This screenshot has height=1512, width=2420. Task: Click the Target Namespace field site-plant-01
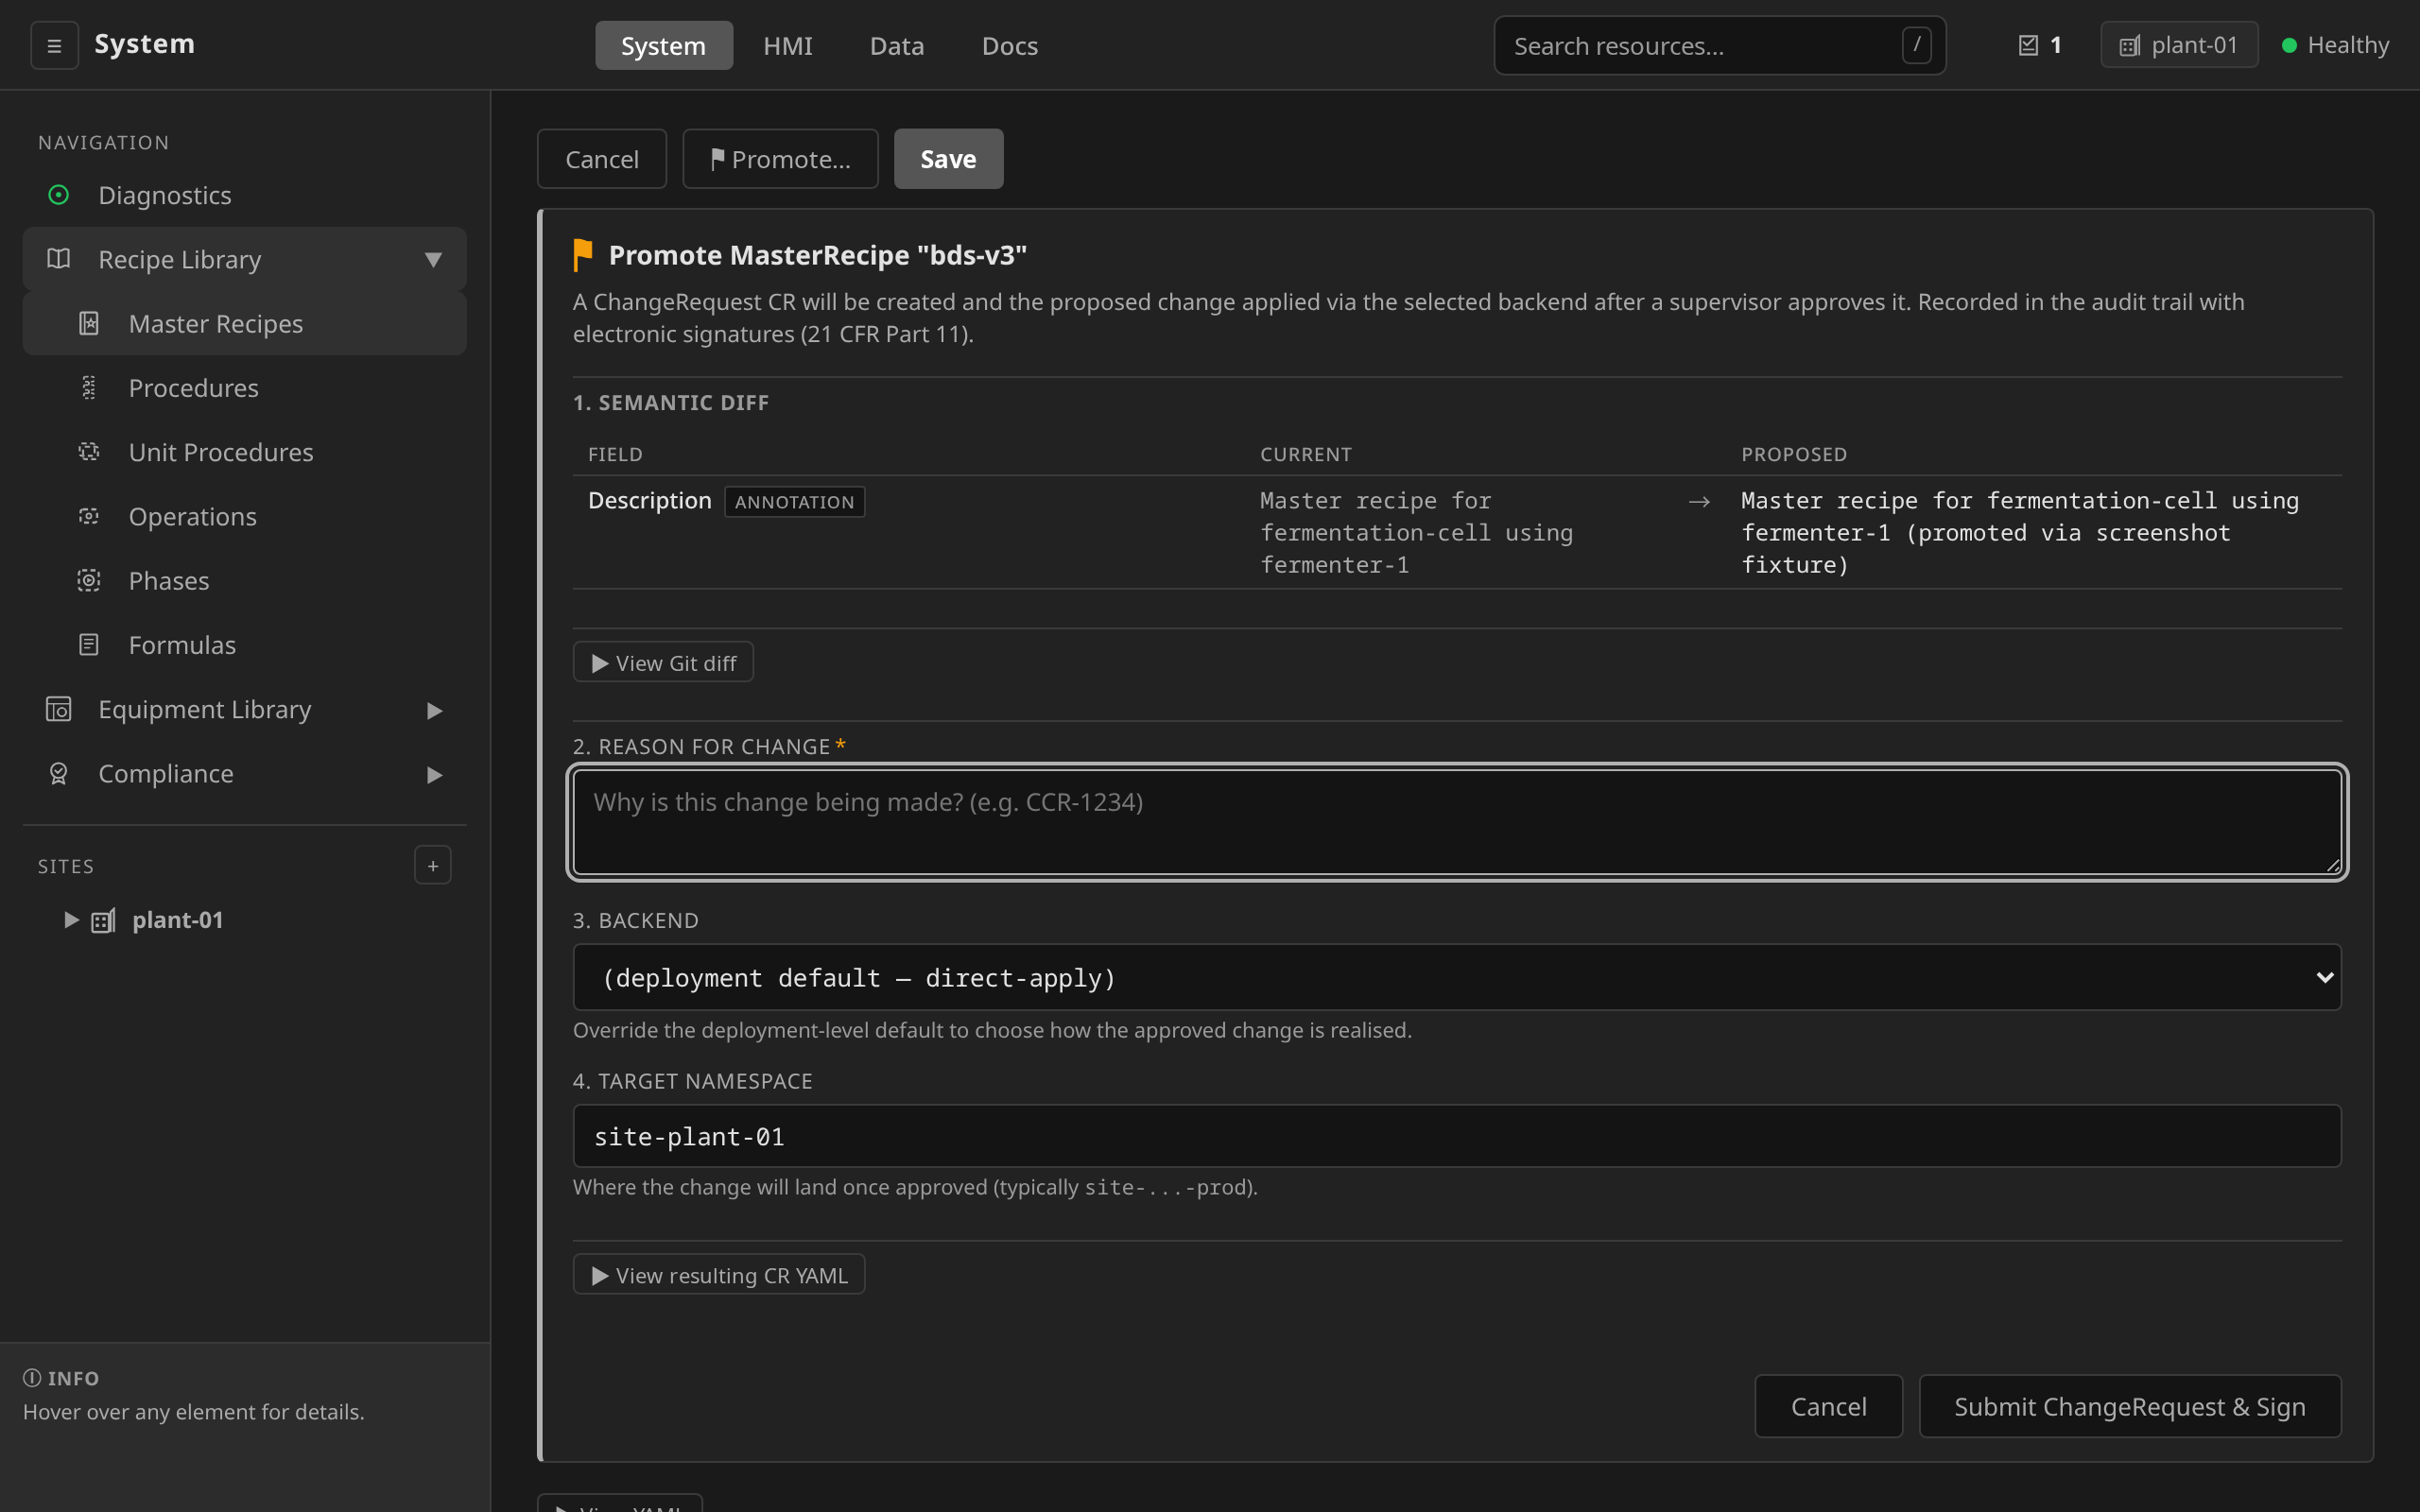coord(1457,1136)
